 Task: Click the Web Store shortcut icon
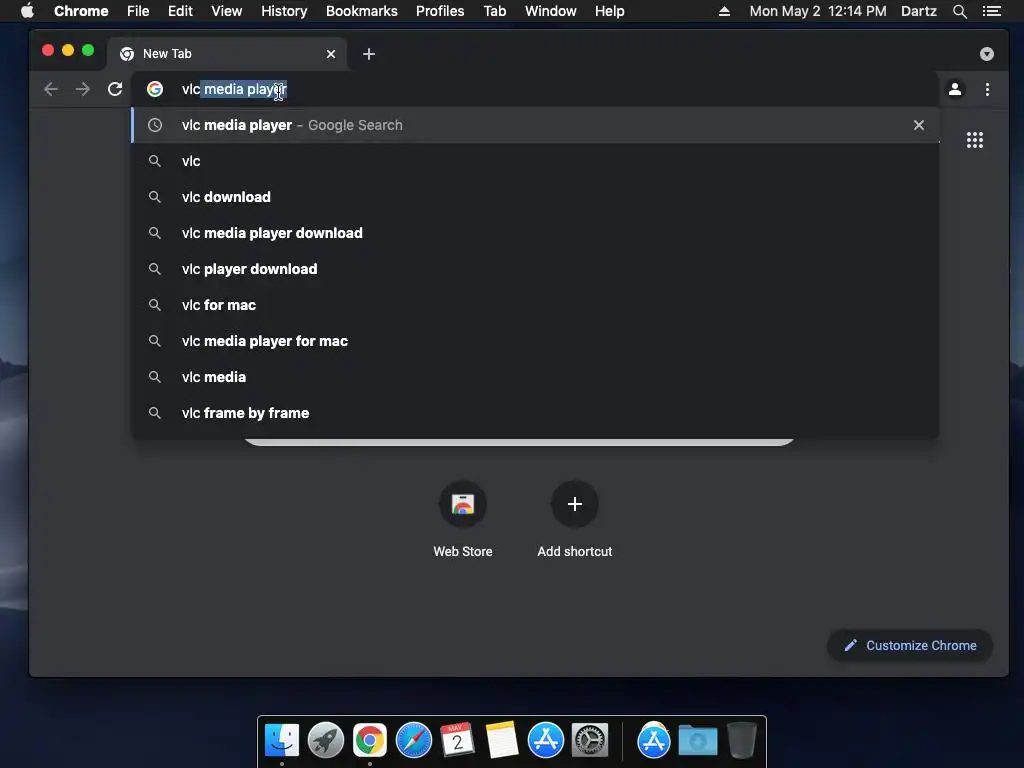463,504
